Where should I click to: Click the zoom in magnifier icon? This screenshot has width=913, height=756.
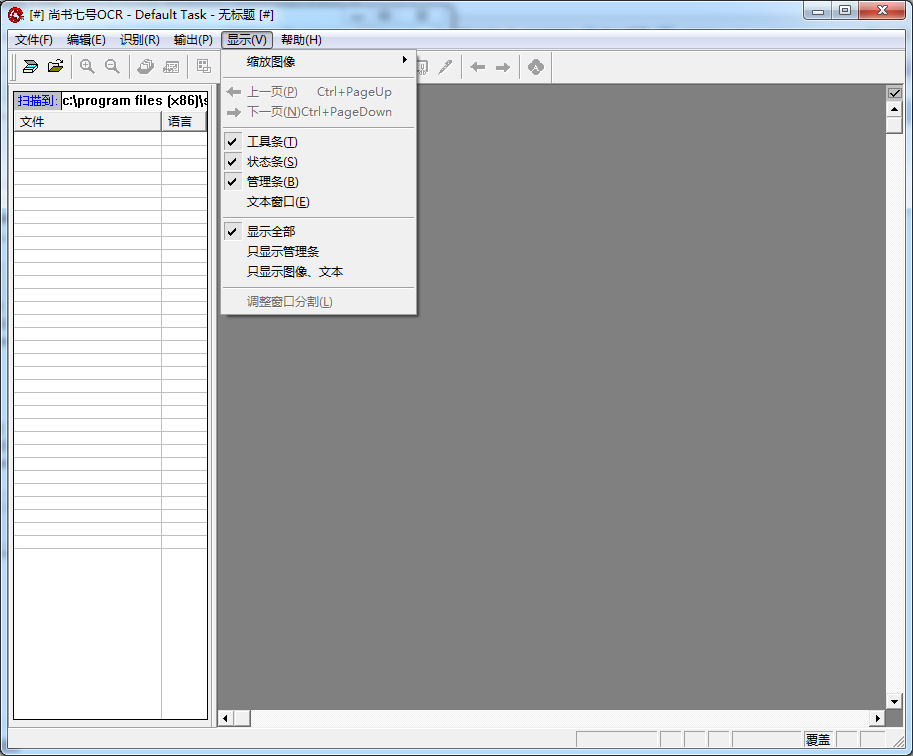click(87, 66)
